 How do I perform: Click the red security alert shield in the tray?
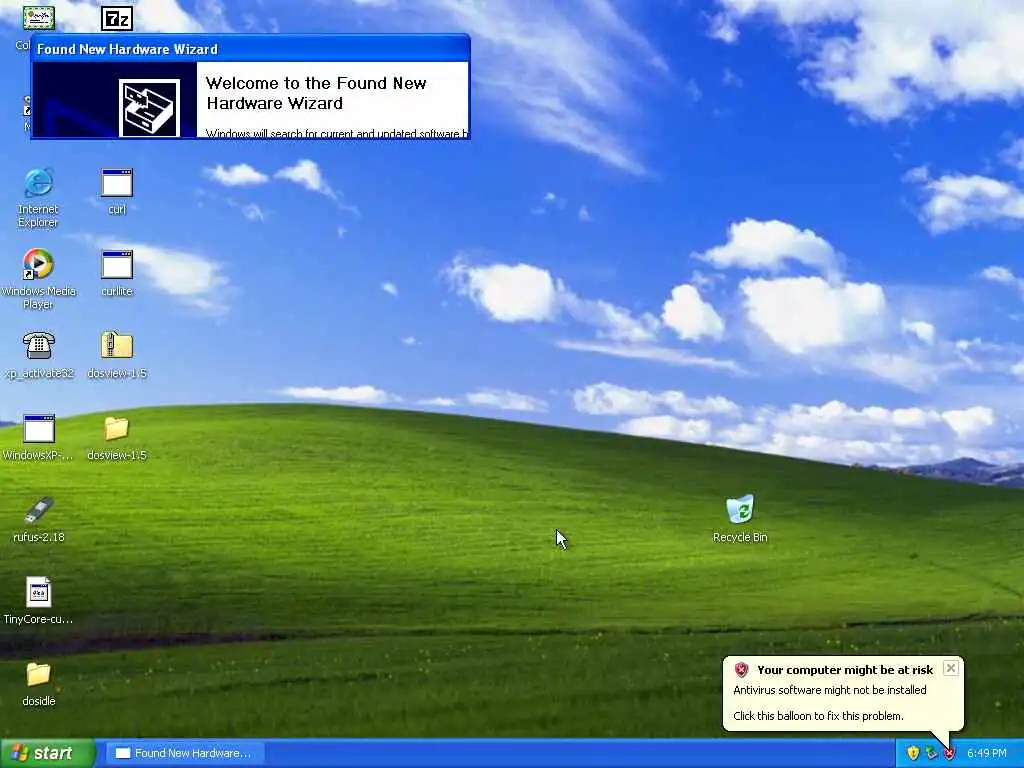click(x=950, y=753)
